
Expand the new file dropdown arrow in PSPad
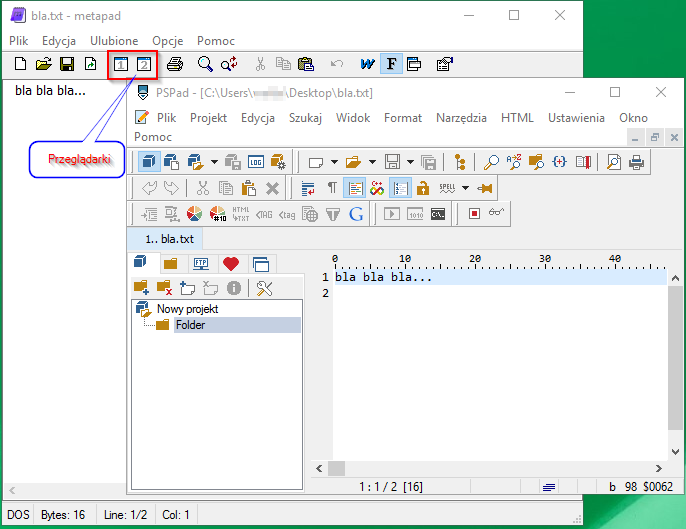click(332, 162)
